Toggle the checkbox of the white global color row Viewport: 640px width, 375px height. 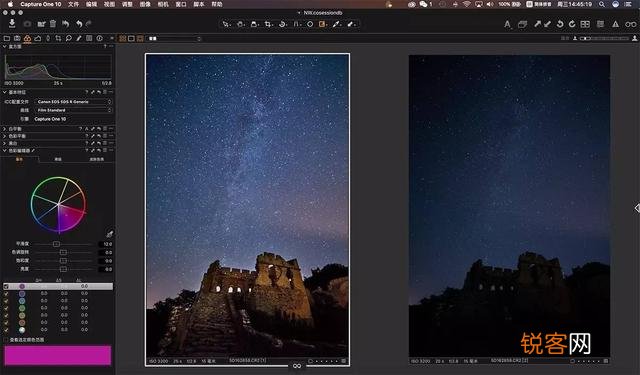click(6, 330)
